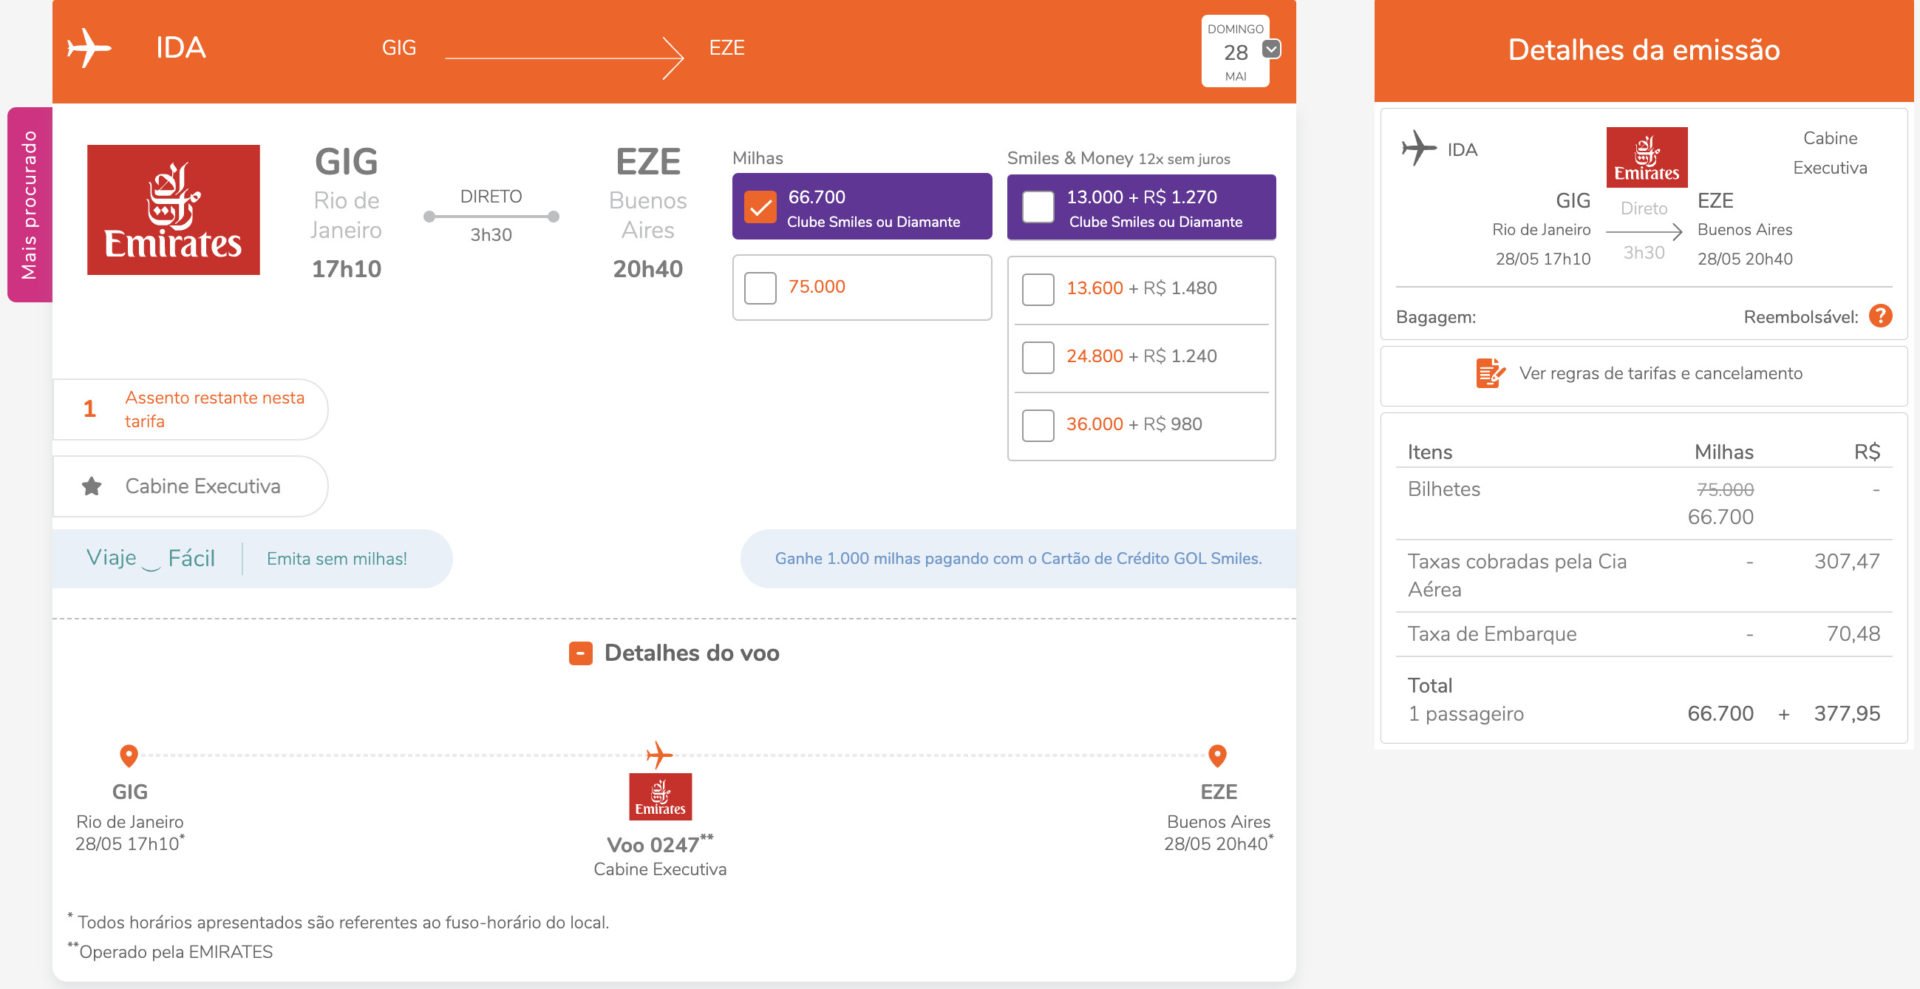Click the Detalhes da emissão header
Image resolution: width=1920 pixels, height=989 pixels.
(1644, 50)
